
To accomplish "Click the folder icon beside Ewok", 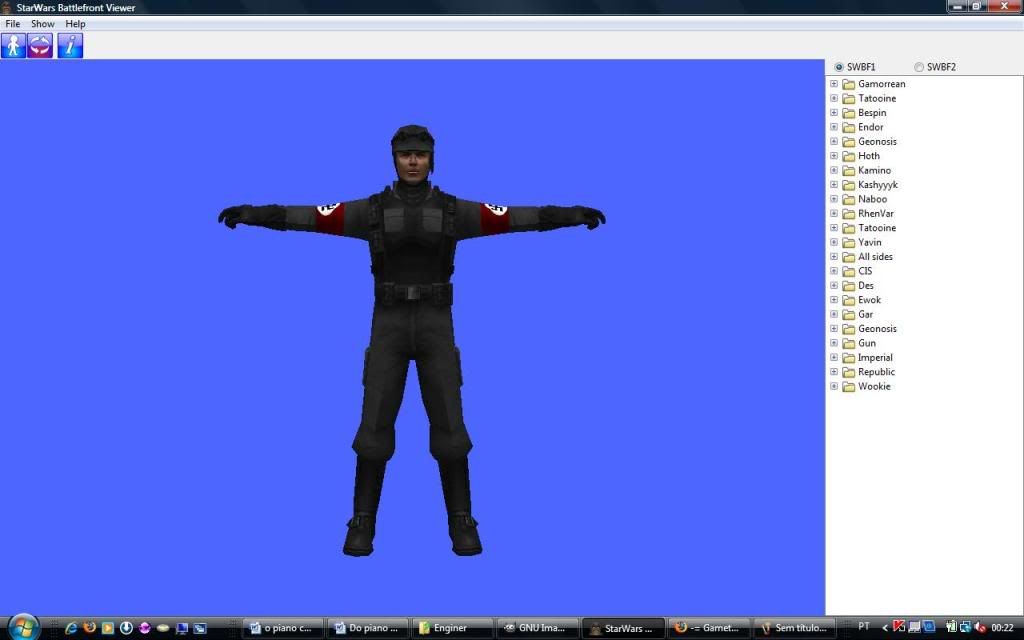I will (x=848, y=300).
